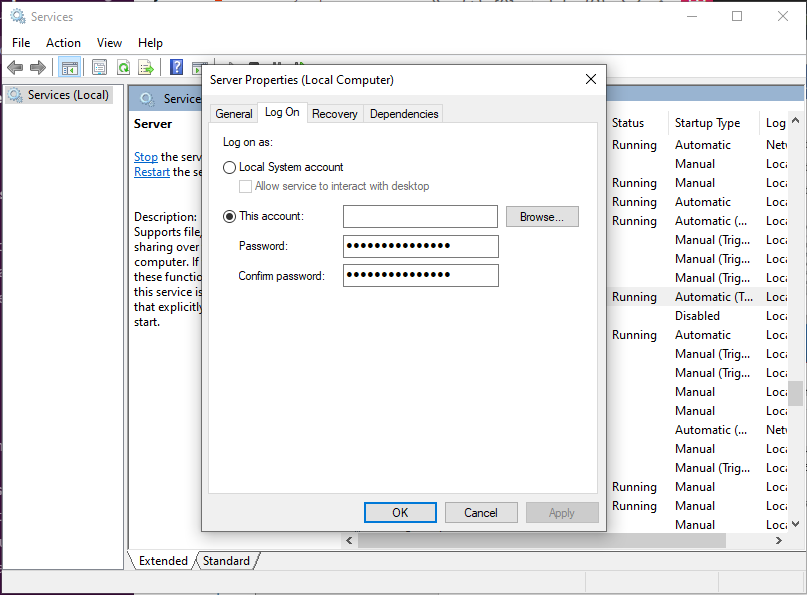Open the File menu
This screenshot has height=595, width=807.
coord(21,43)
